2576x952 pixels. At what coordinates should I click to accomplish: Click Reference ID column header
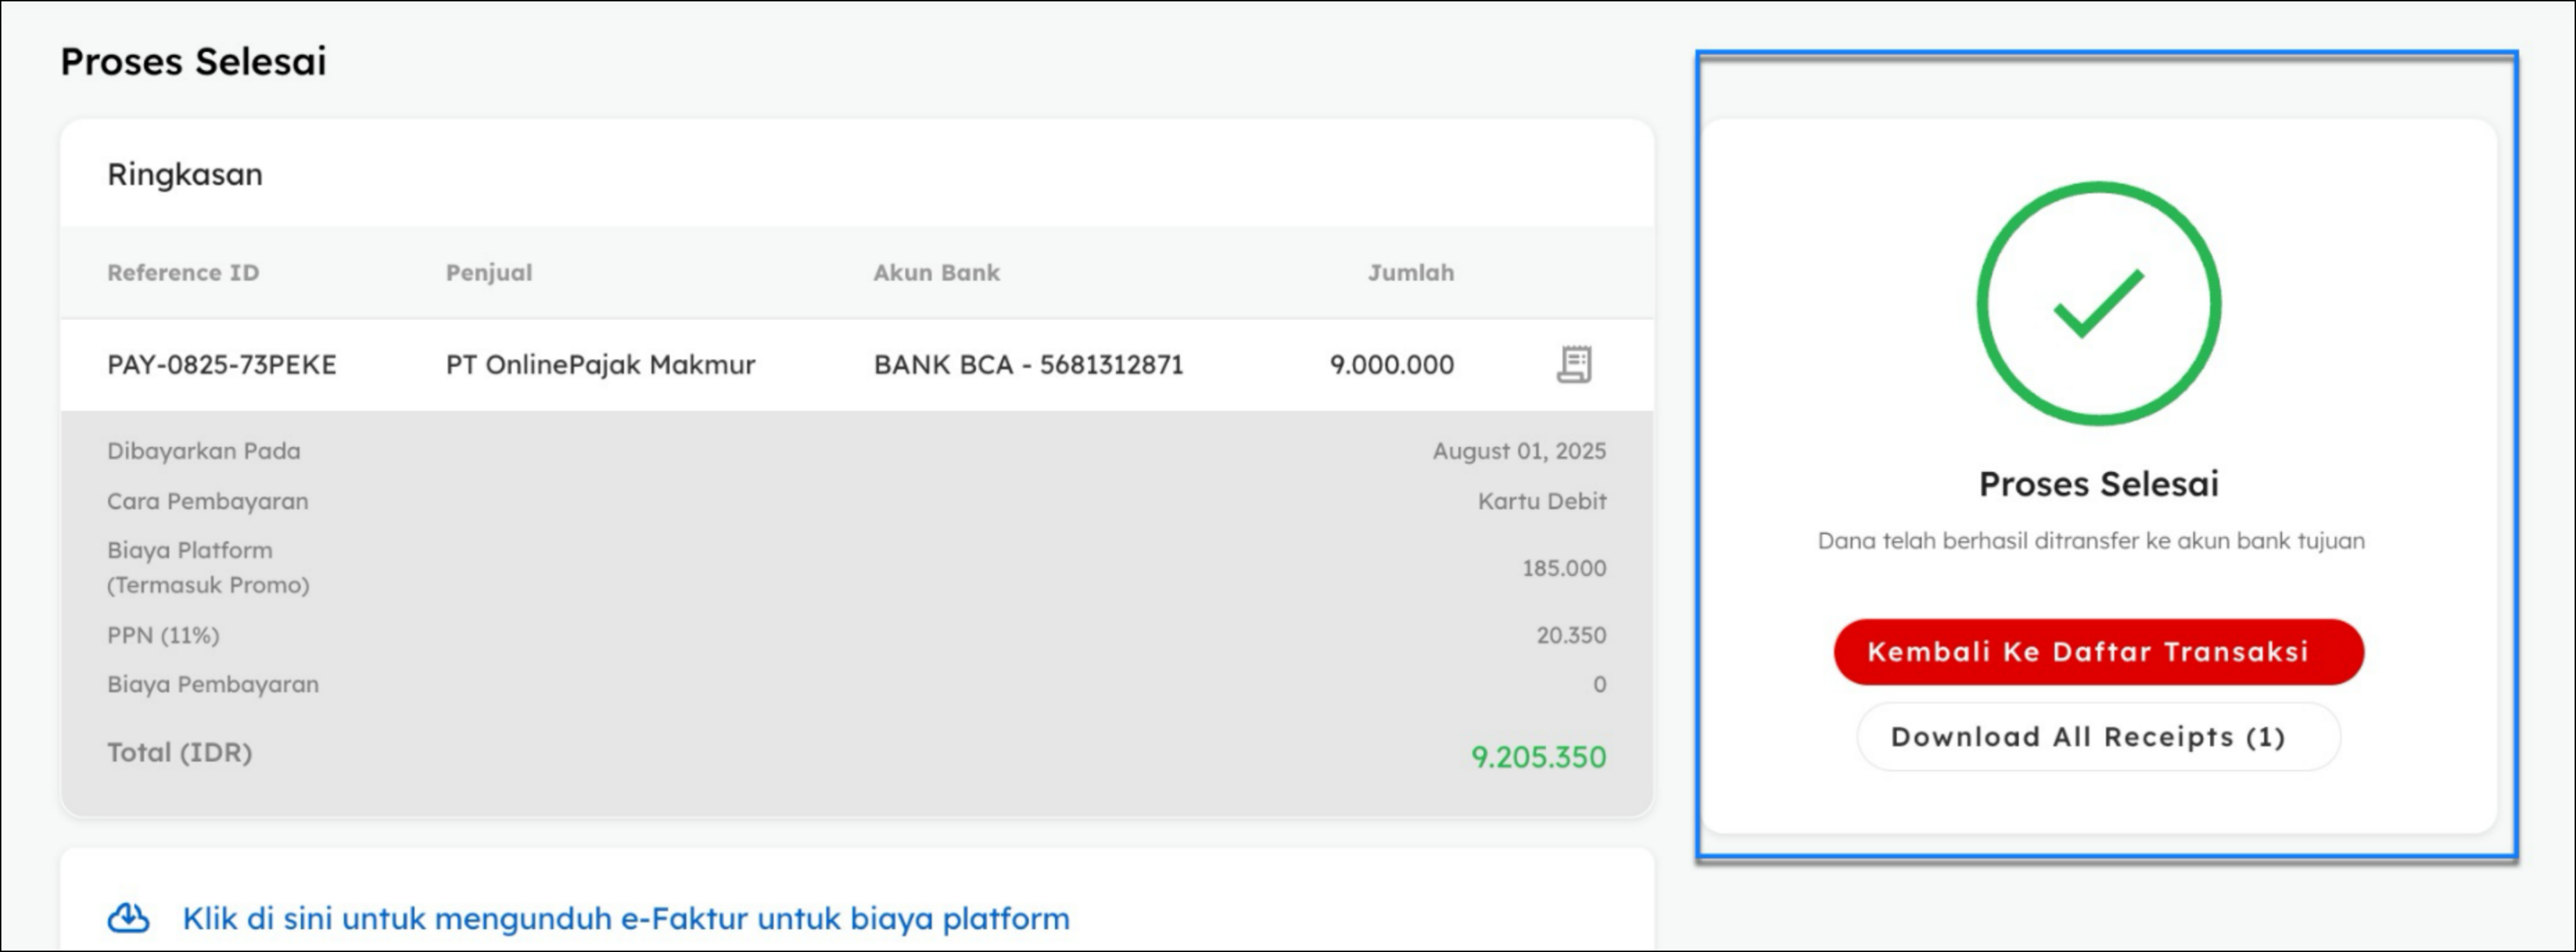[x=183, y=273]
